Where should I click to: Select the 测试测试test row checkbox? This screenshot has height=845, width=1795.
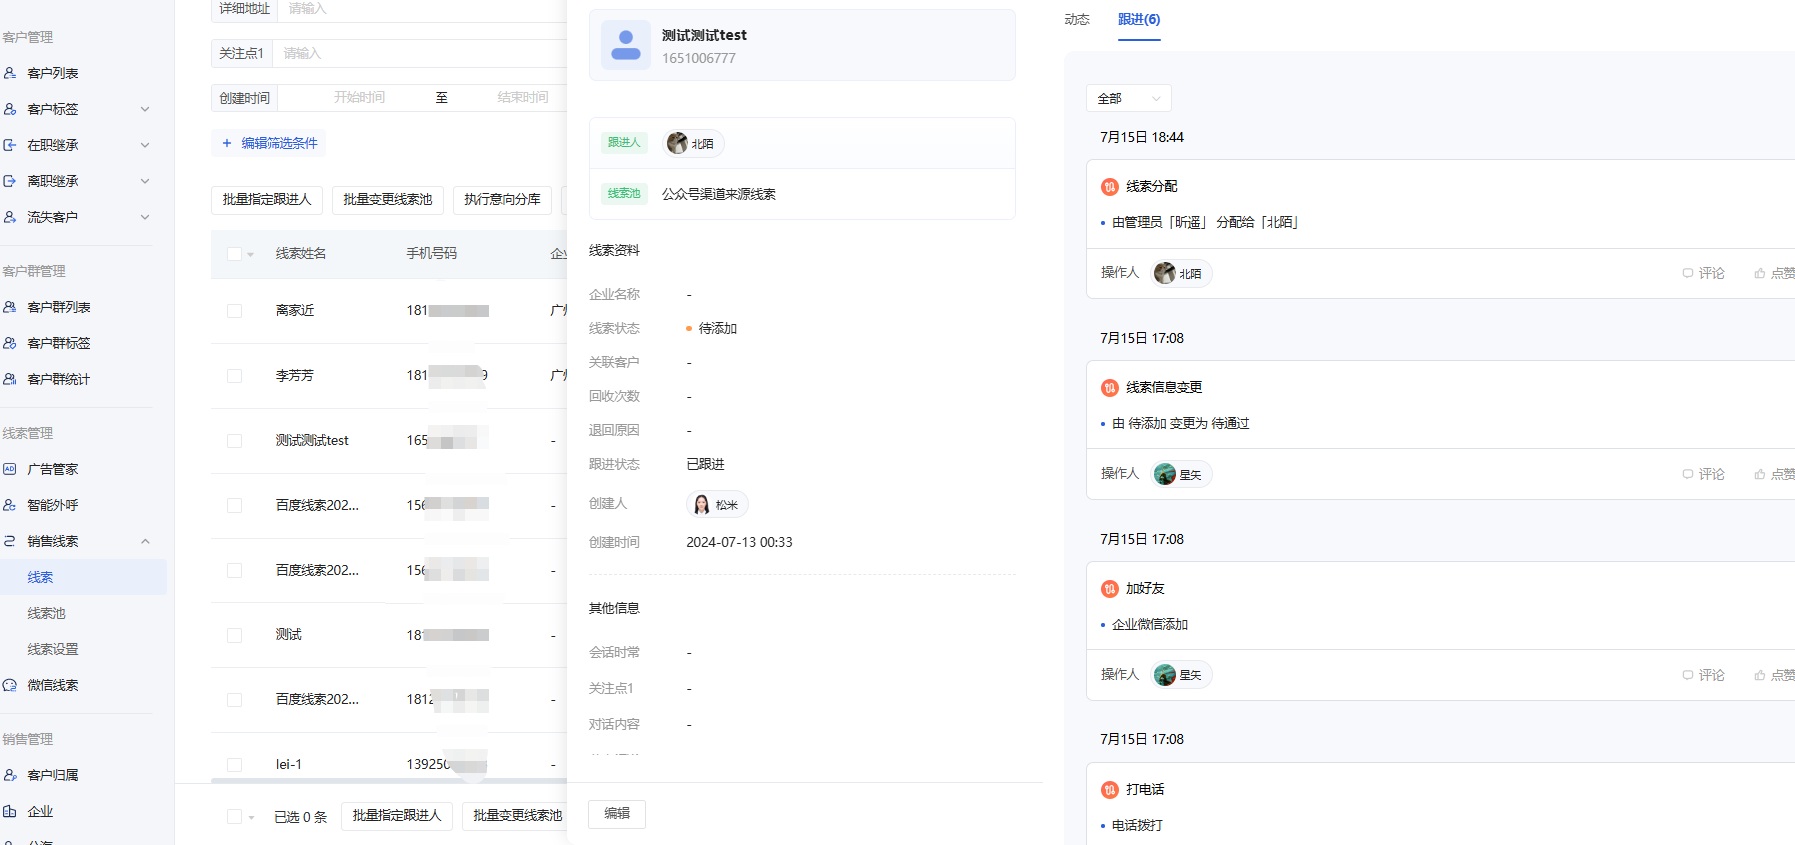point(234,441)
